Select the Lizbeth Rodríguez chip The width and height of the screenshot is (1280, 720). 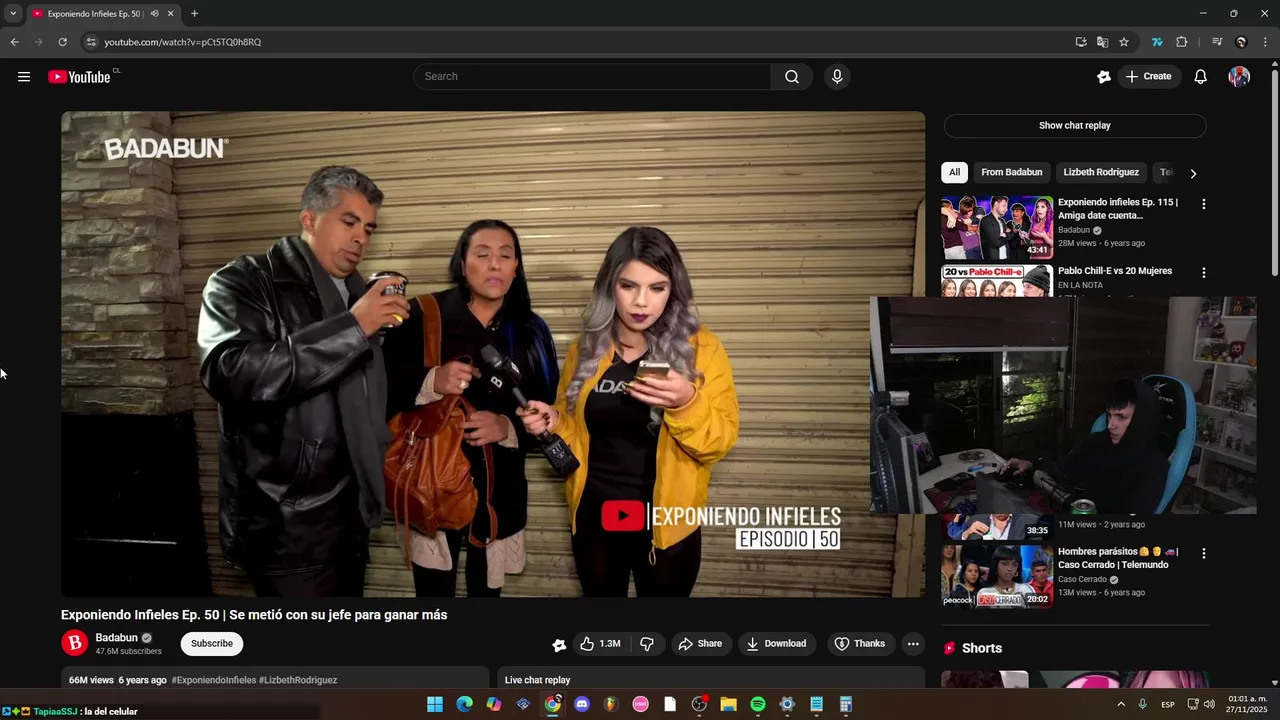tap(1101, 172)
